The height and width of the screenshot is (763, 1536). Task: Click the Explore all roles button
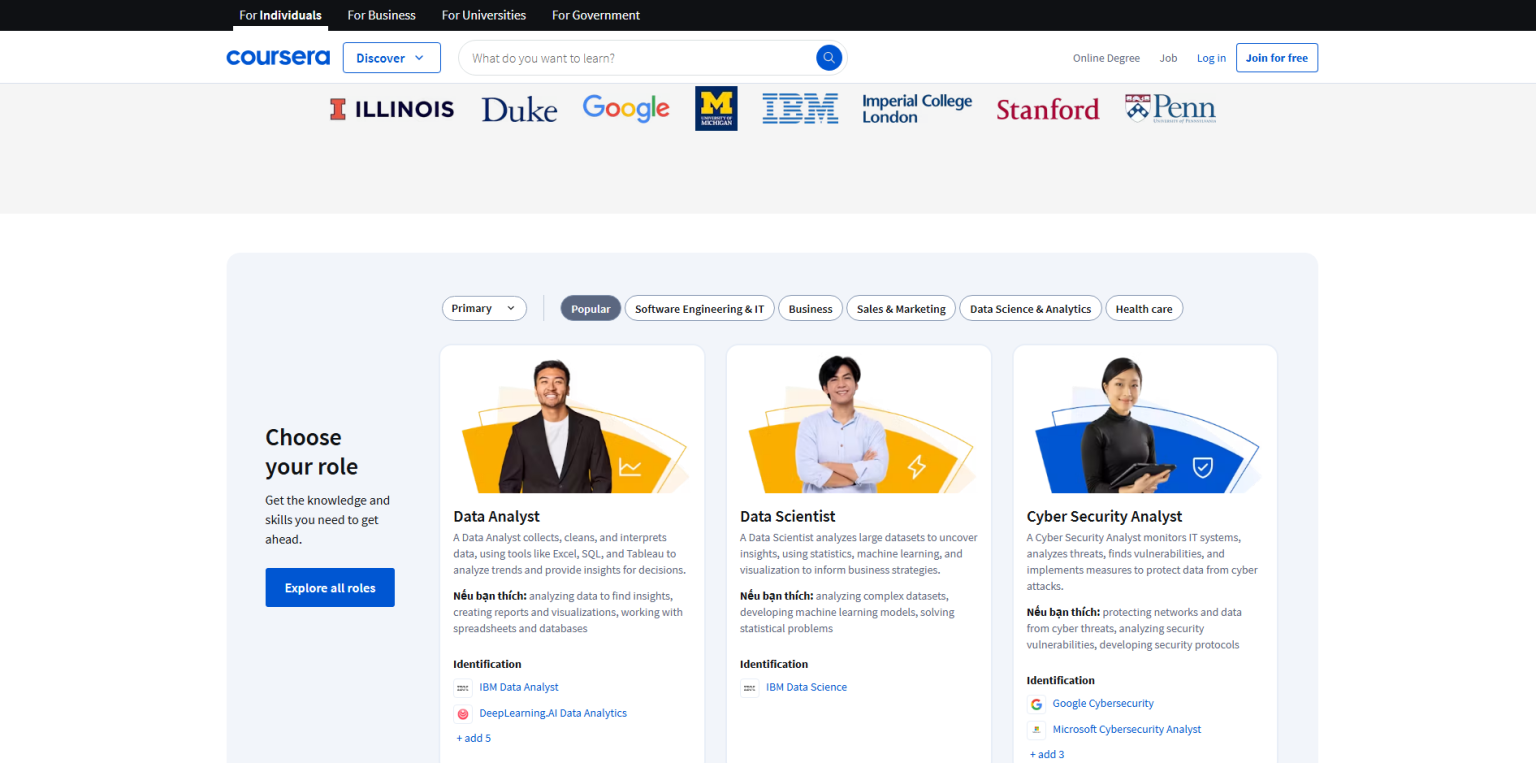pos(330,588)
